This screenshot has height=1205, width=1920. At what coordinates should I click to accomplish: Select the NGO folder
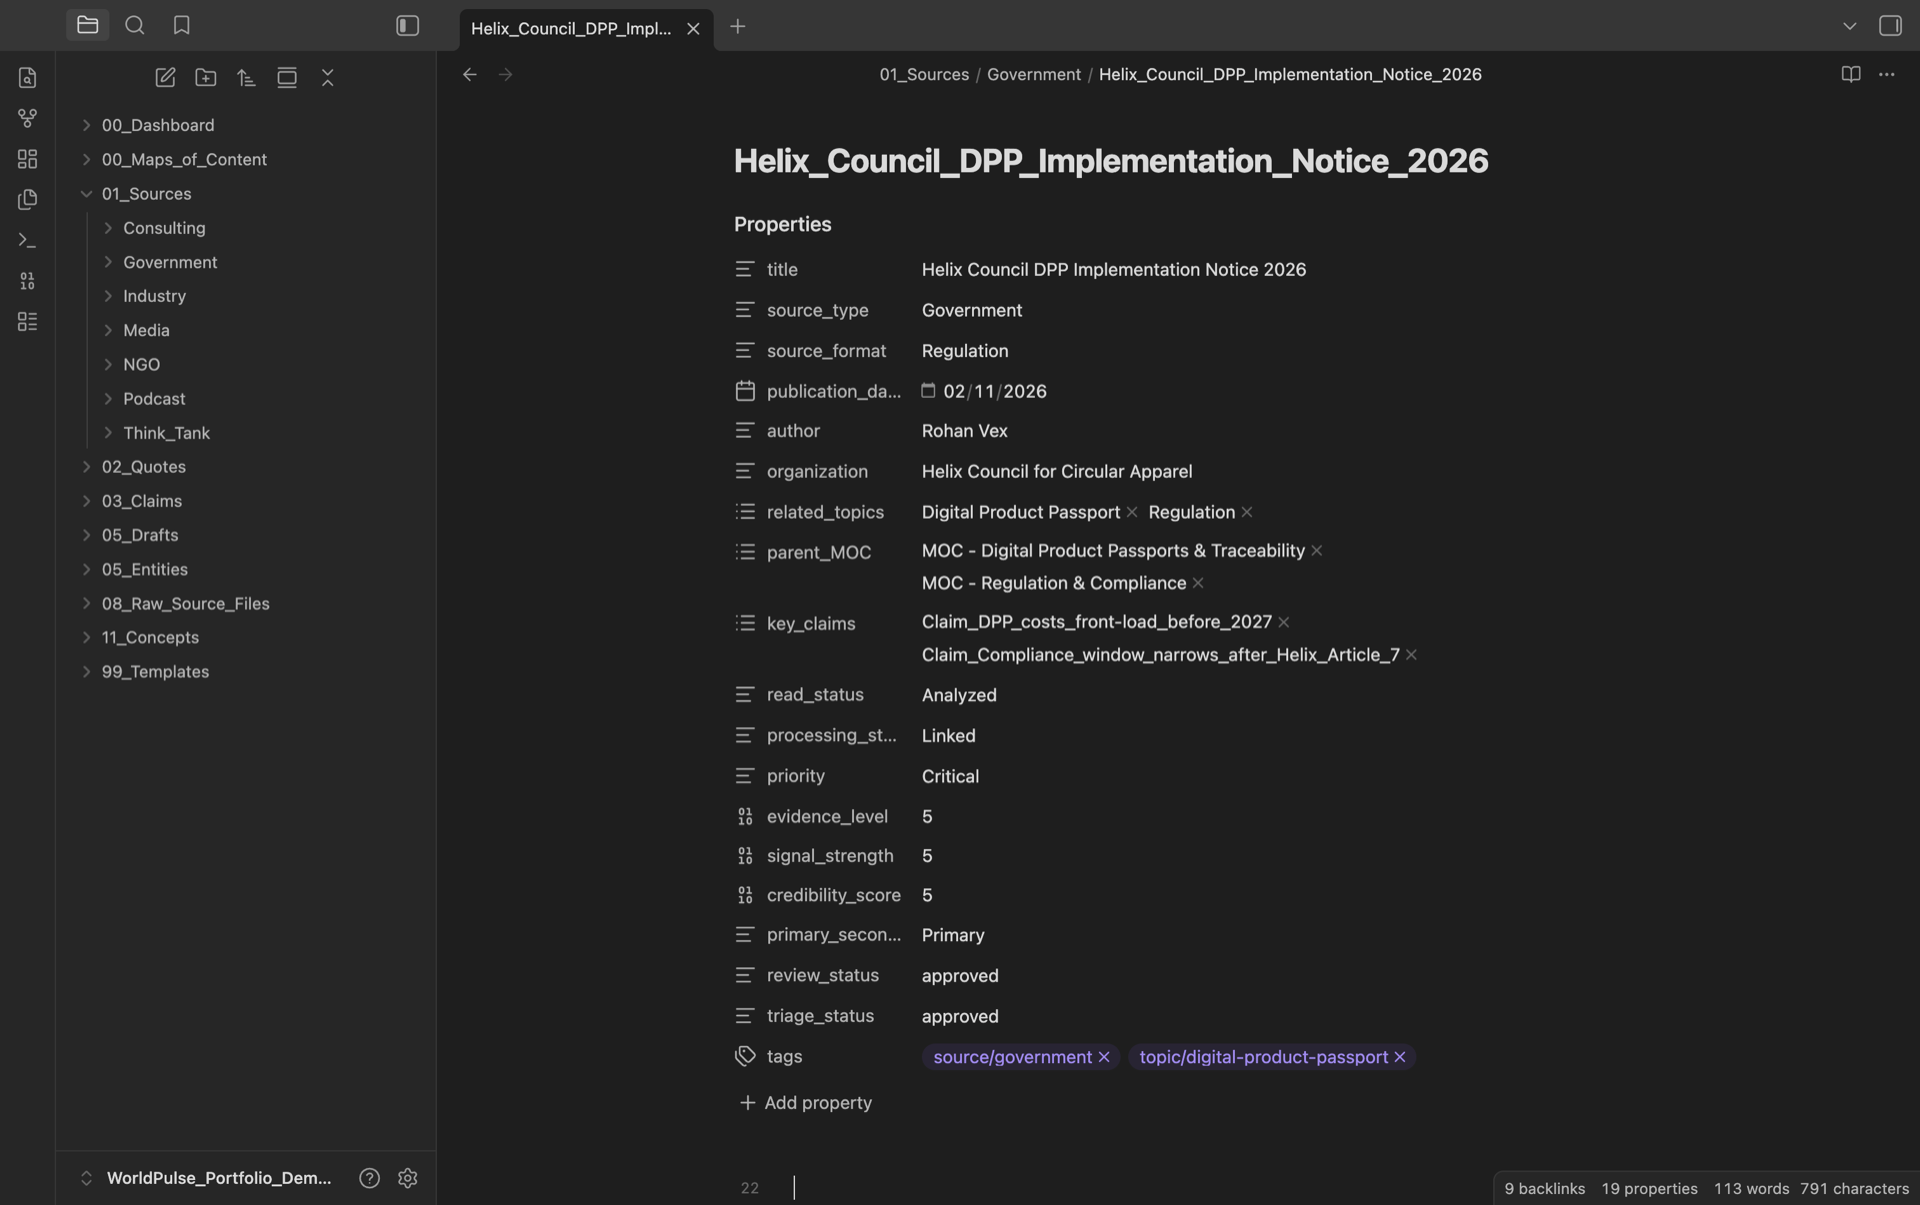141,364
